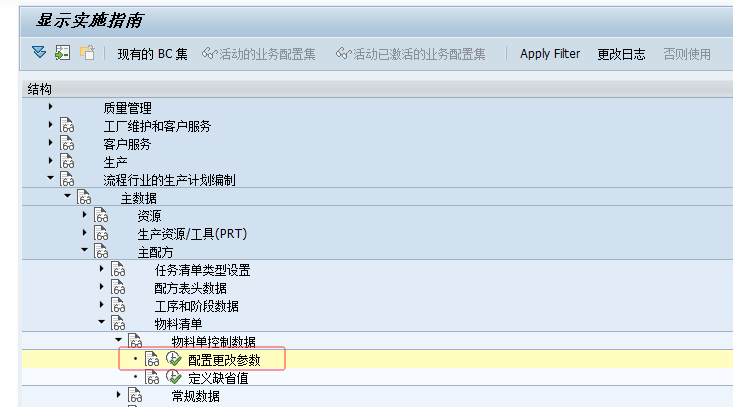Screen dimensions: 733x407
Task: Expand the 工序和阶段数据 node
Action: [101, 305]
